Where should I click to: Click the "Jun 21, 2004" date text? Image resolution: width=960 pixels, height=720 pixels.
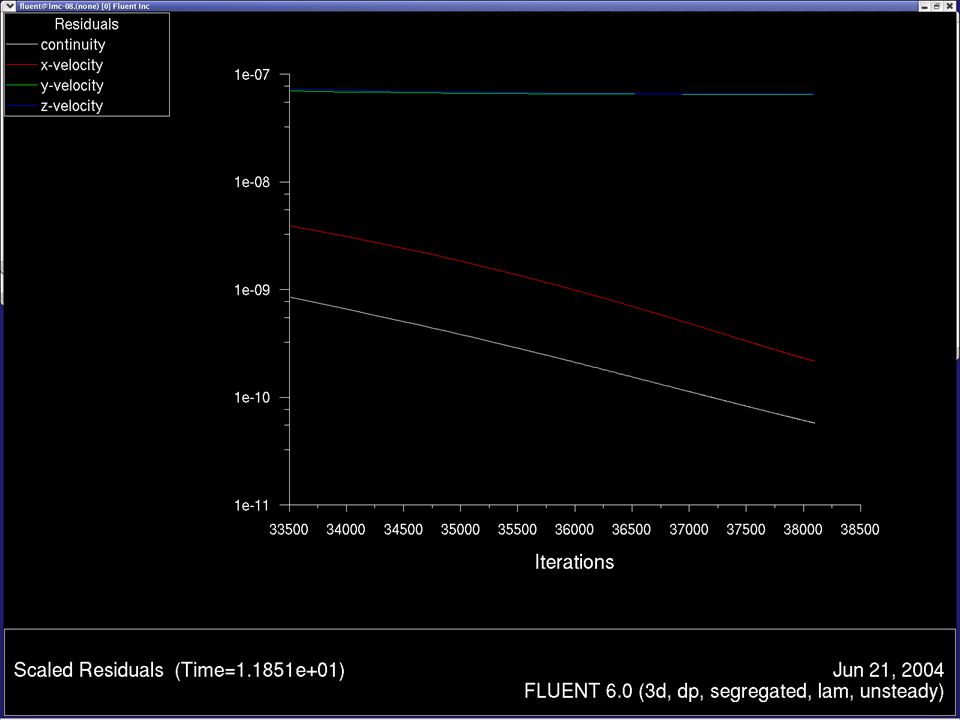[x=888, y=670]
